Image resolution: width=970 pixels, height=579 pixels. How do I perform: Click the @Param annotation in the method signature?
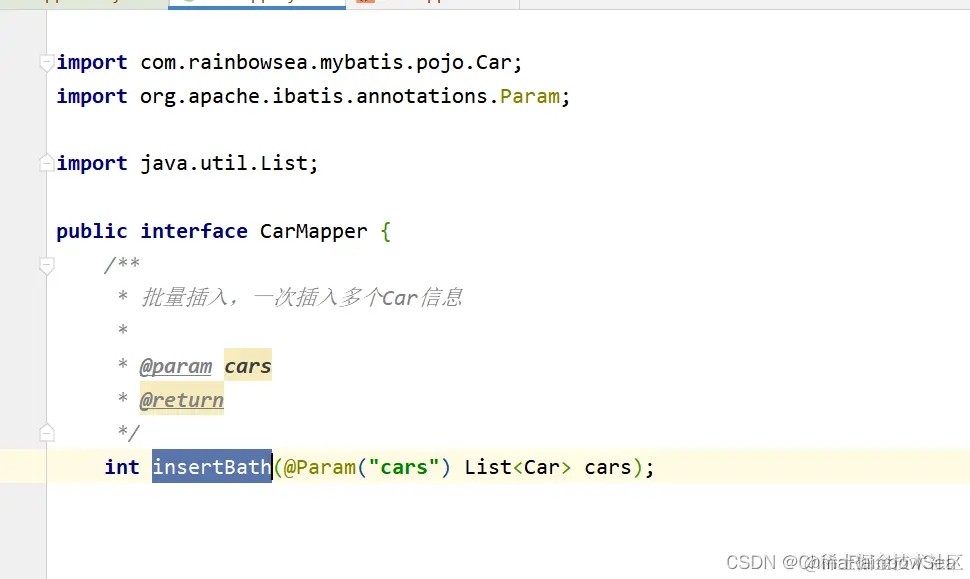[320, 467]
